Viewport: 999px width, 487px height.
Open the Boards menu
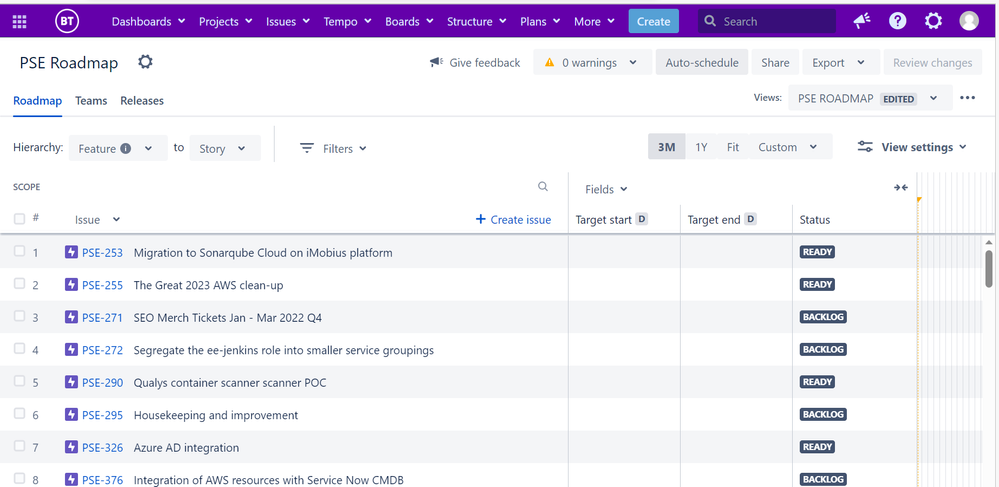(x=409, y=21)
